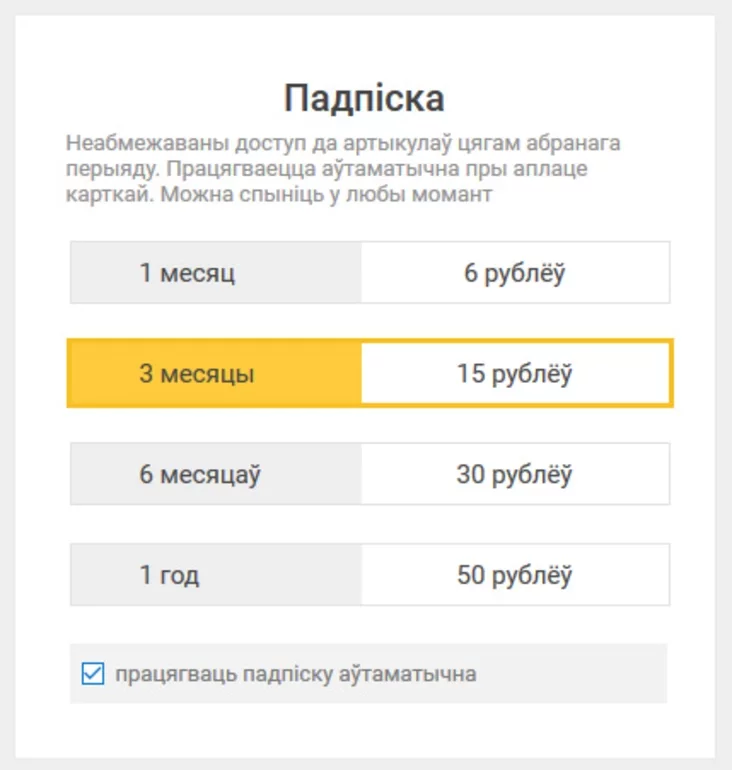Click the Падпіска heading

tap(364, 99)
